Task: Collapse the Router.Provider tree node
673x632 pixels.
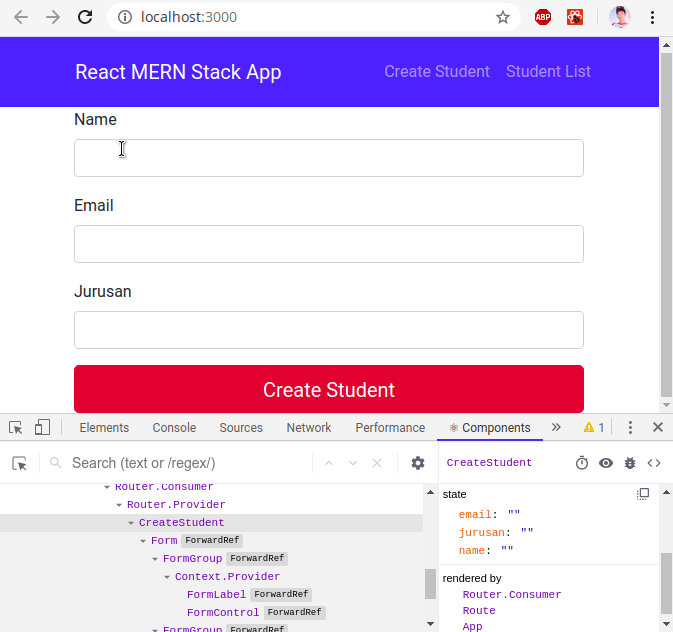Action: (119, 505)
